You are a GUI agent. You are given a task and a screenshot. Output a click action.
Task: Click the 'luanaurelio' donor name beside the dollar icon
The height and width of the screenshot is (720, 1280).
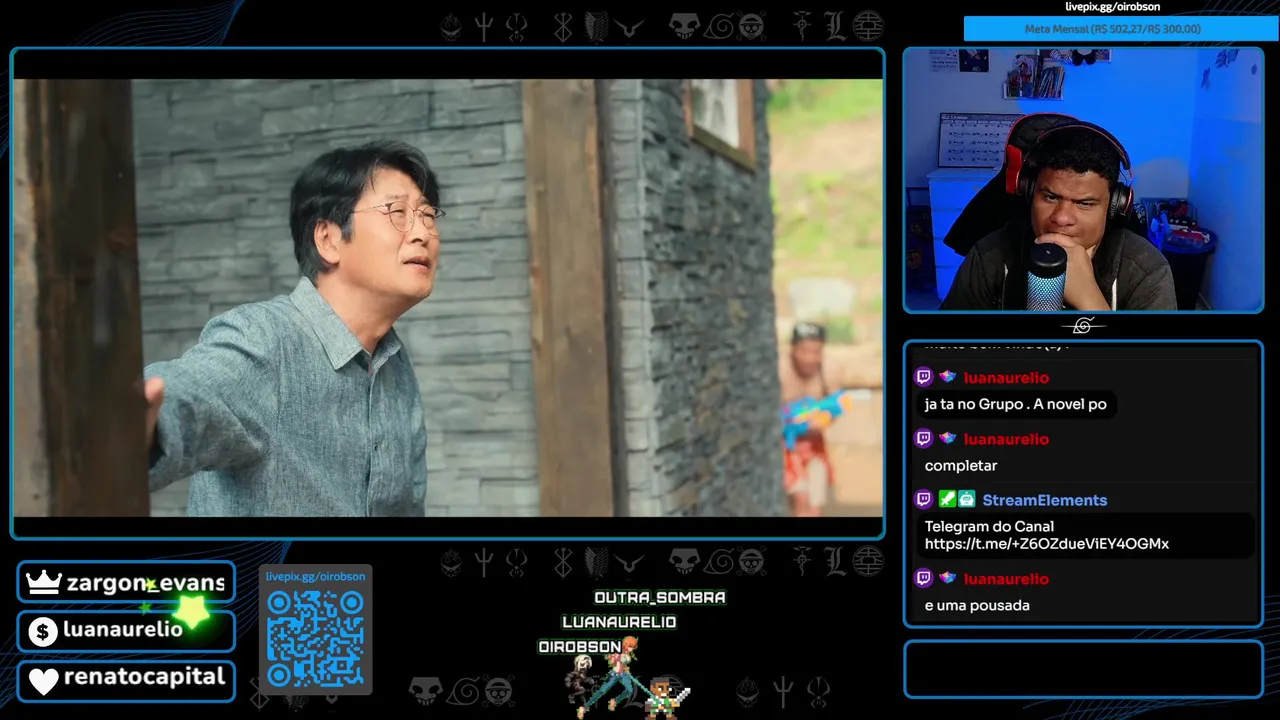[122, 630]
